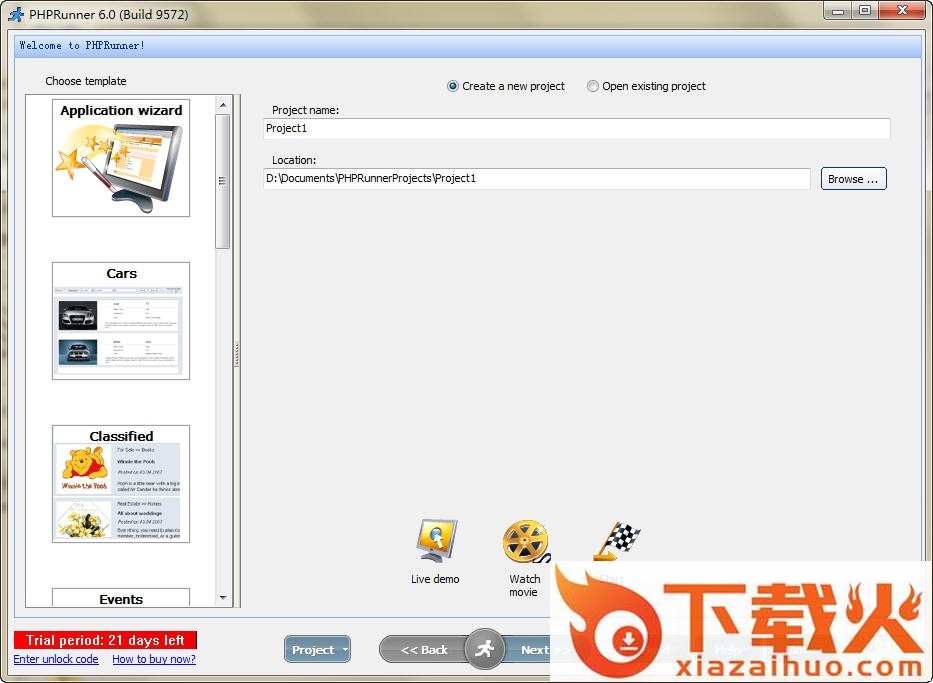
Task: Click template list scroll down arrow
Action: tap(223, 597)
